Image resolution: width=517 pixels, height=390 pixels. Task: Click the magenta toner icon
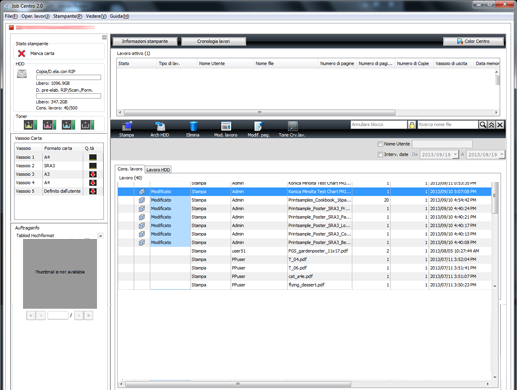(x=49, y=125)
